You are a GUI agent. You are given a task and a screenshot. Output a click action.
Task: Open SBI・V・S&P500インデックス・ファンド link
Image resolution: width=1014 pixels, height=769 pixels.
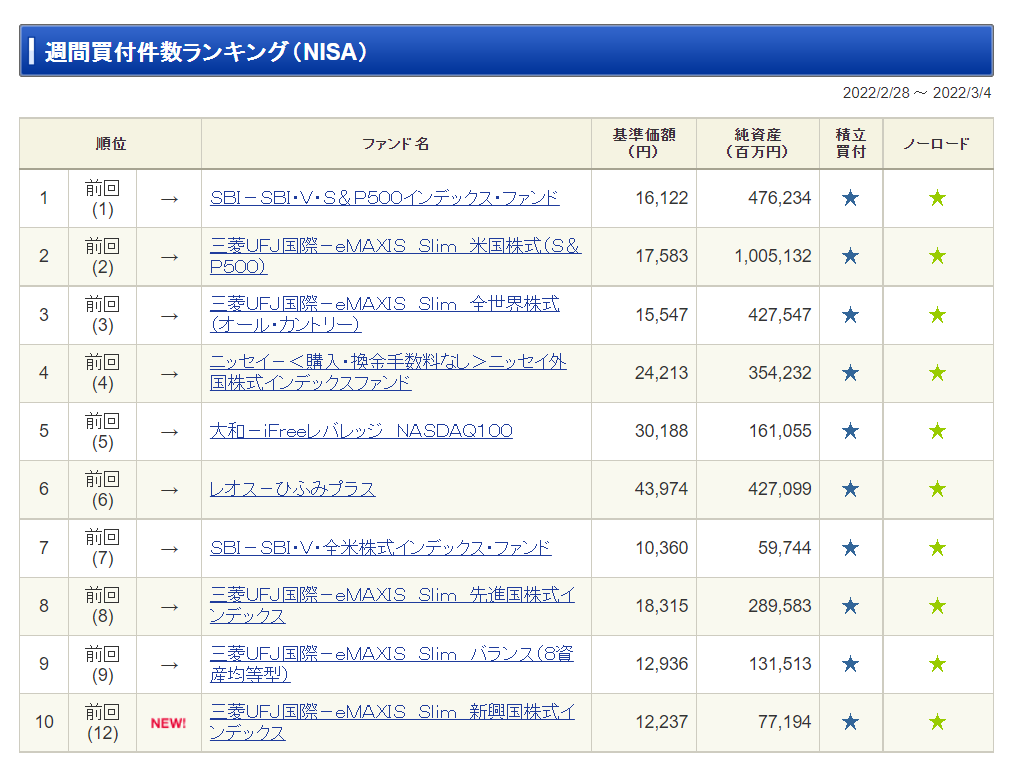384,198
